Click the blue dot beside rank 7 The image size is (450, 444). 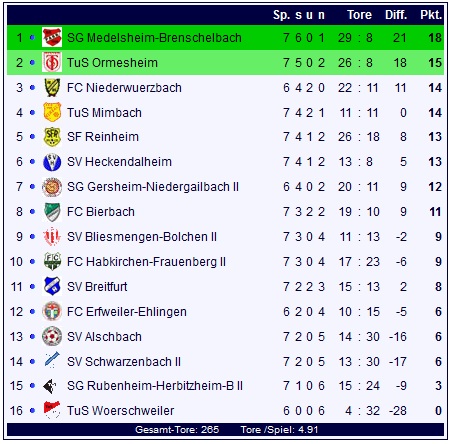pos(32,187)
